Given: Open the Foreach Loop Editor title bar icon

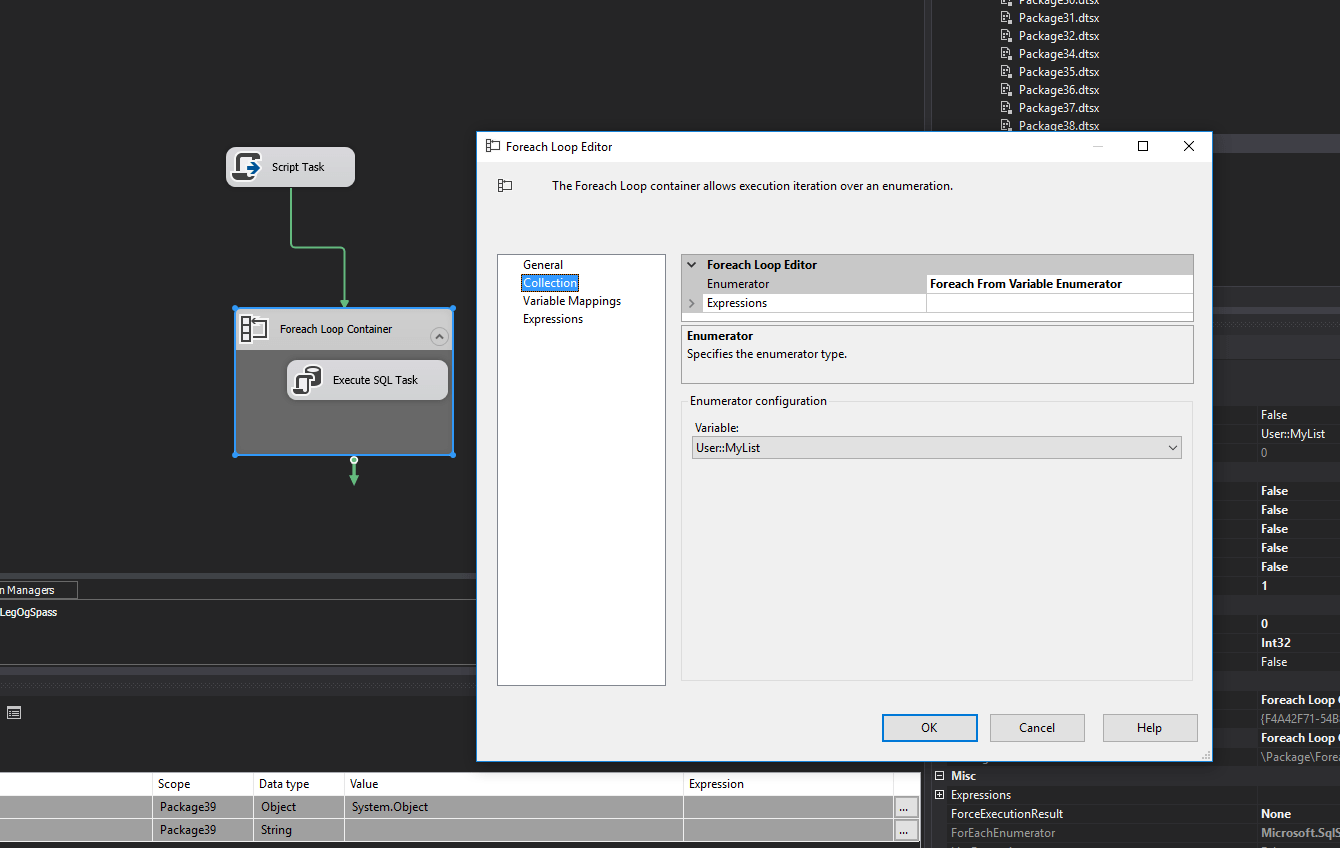Looking at the screenshot, I should pos(492,146).
